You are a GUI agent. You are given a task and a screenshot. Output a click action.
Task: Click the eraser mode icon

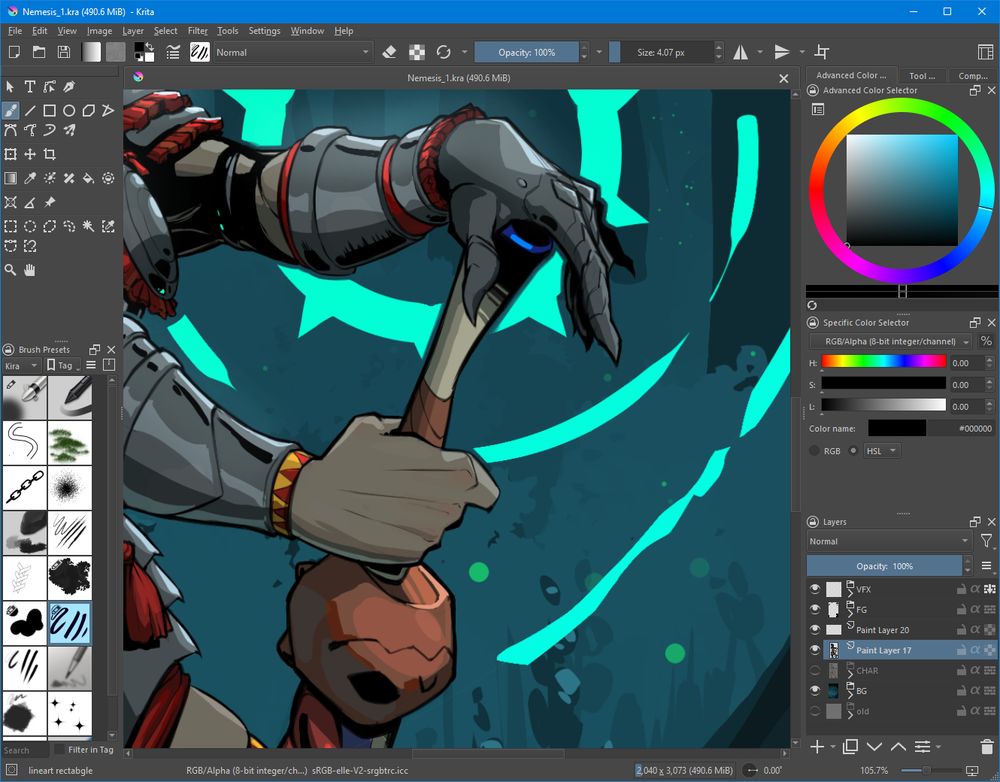pyautogui.click(x=390, y=52)
